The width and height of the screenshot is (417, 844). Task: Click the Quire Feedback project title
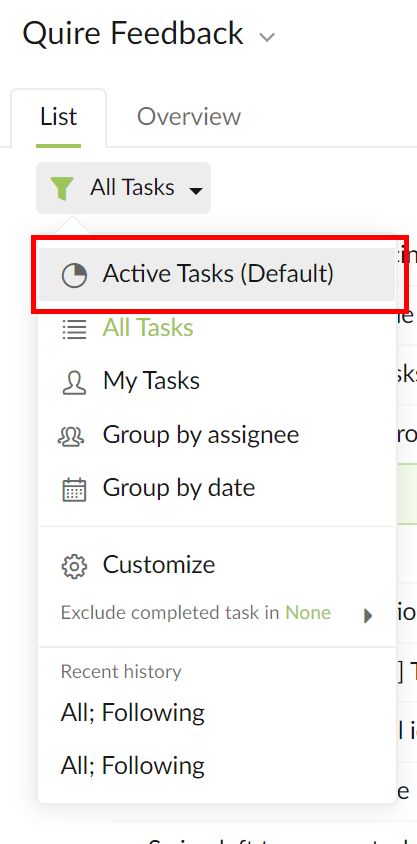pyautogui.click(x=133, y=33)
